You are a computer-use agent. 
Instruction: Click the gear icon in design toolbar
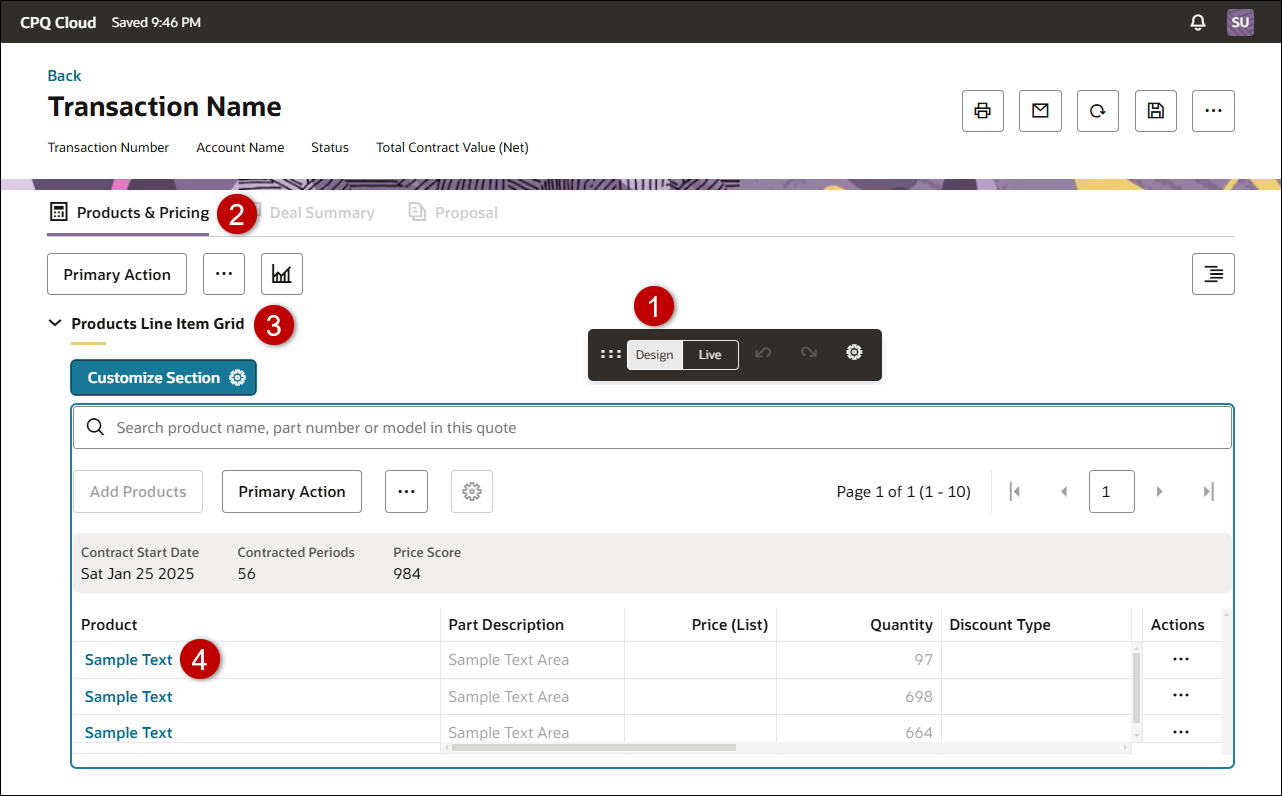point(854,353)
